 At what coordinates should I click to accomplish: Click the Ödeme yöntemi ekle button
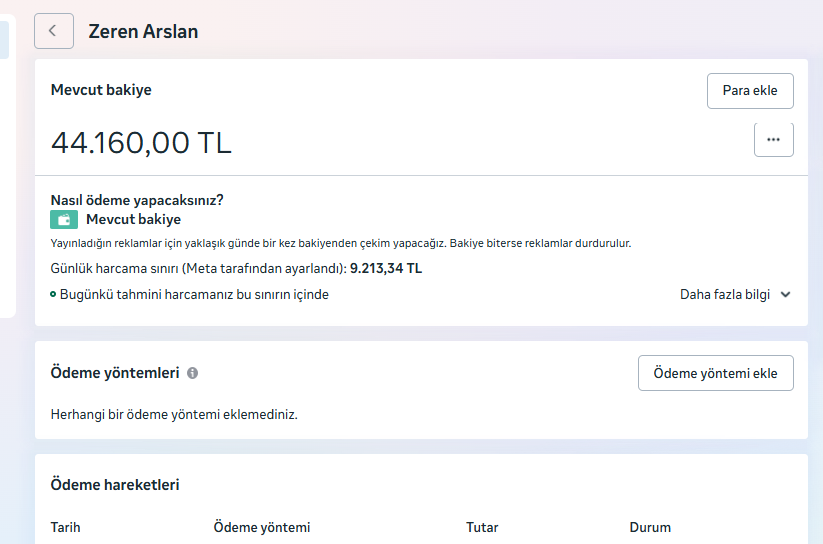pyautogui.click(x=715, y=373)
